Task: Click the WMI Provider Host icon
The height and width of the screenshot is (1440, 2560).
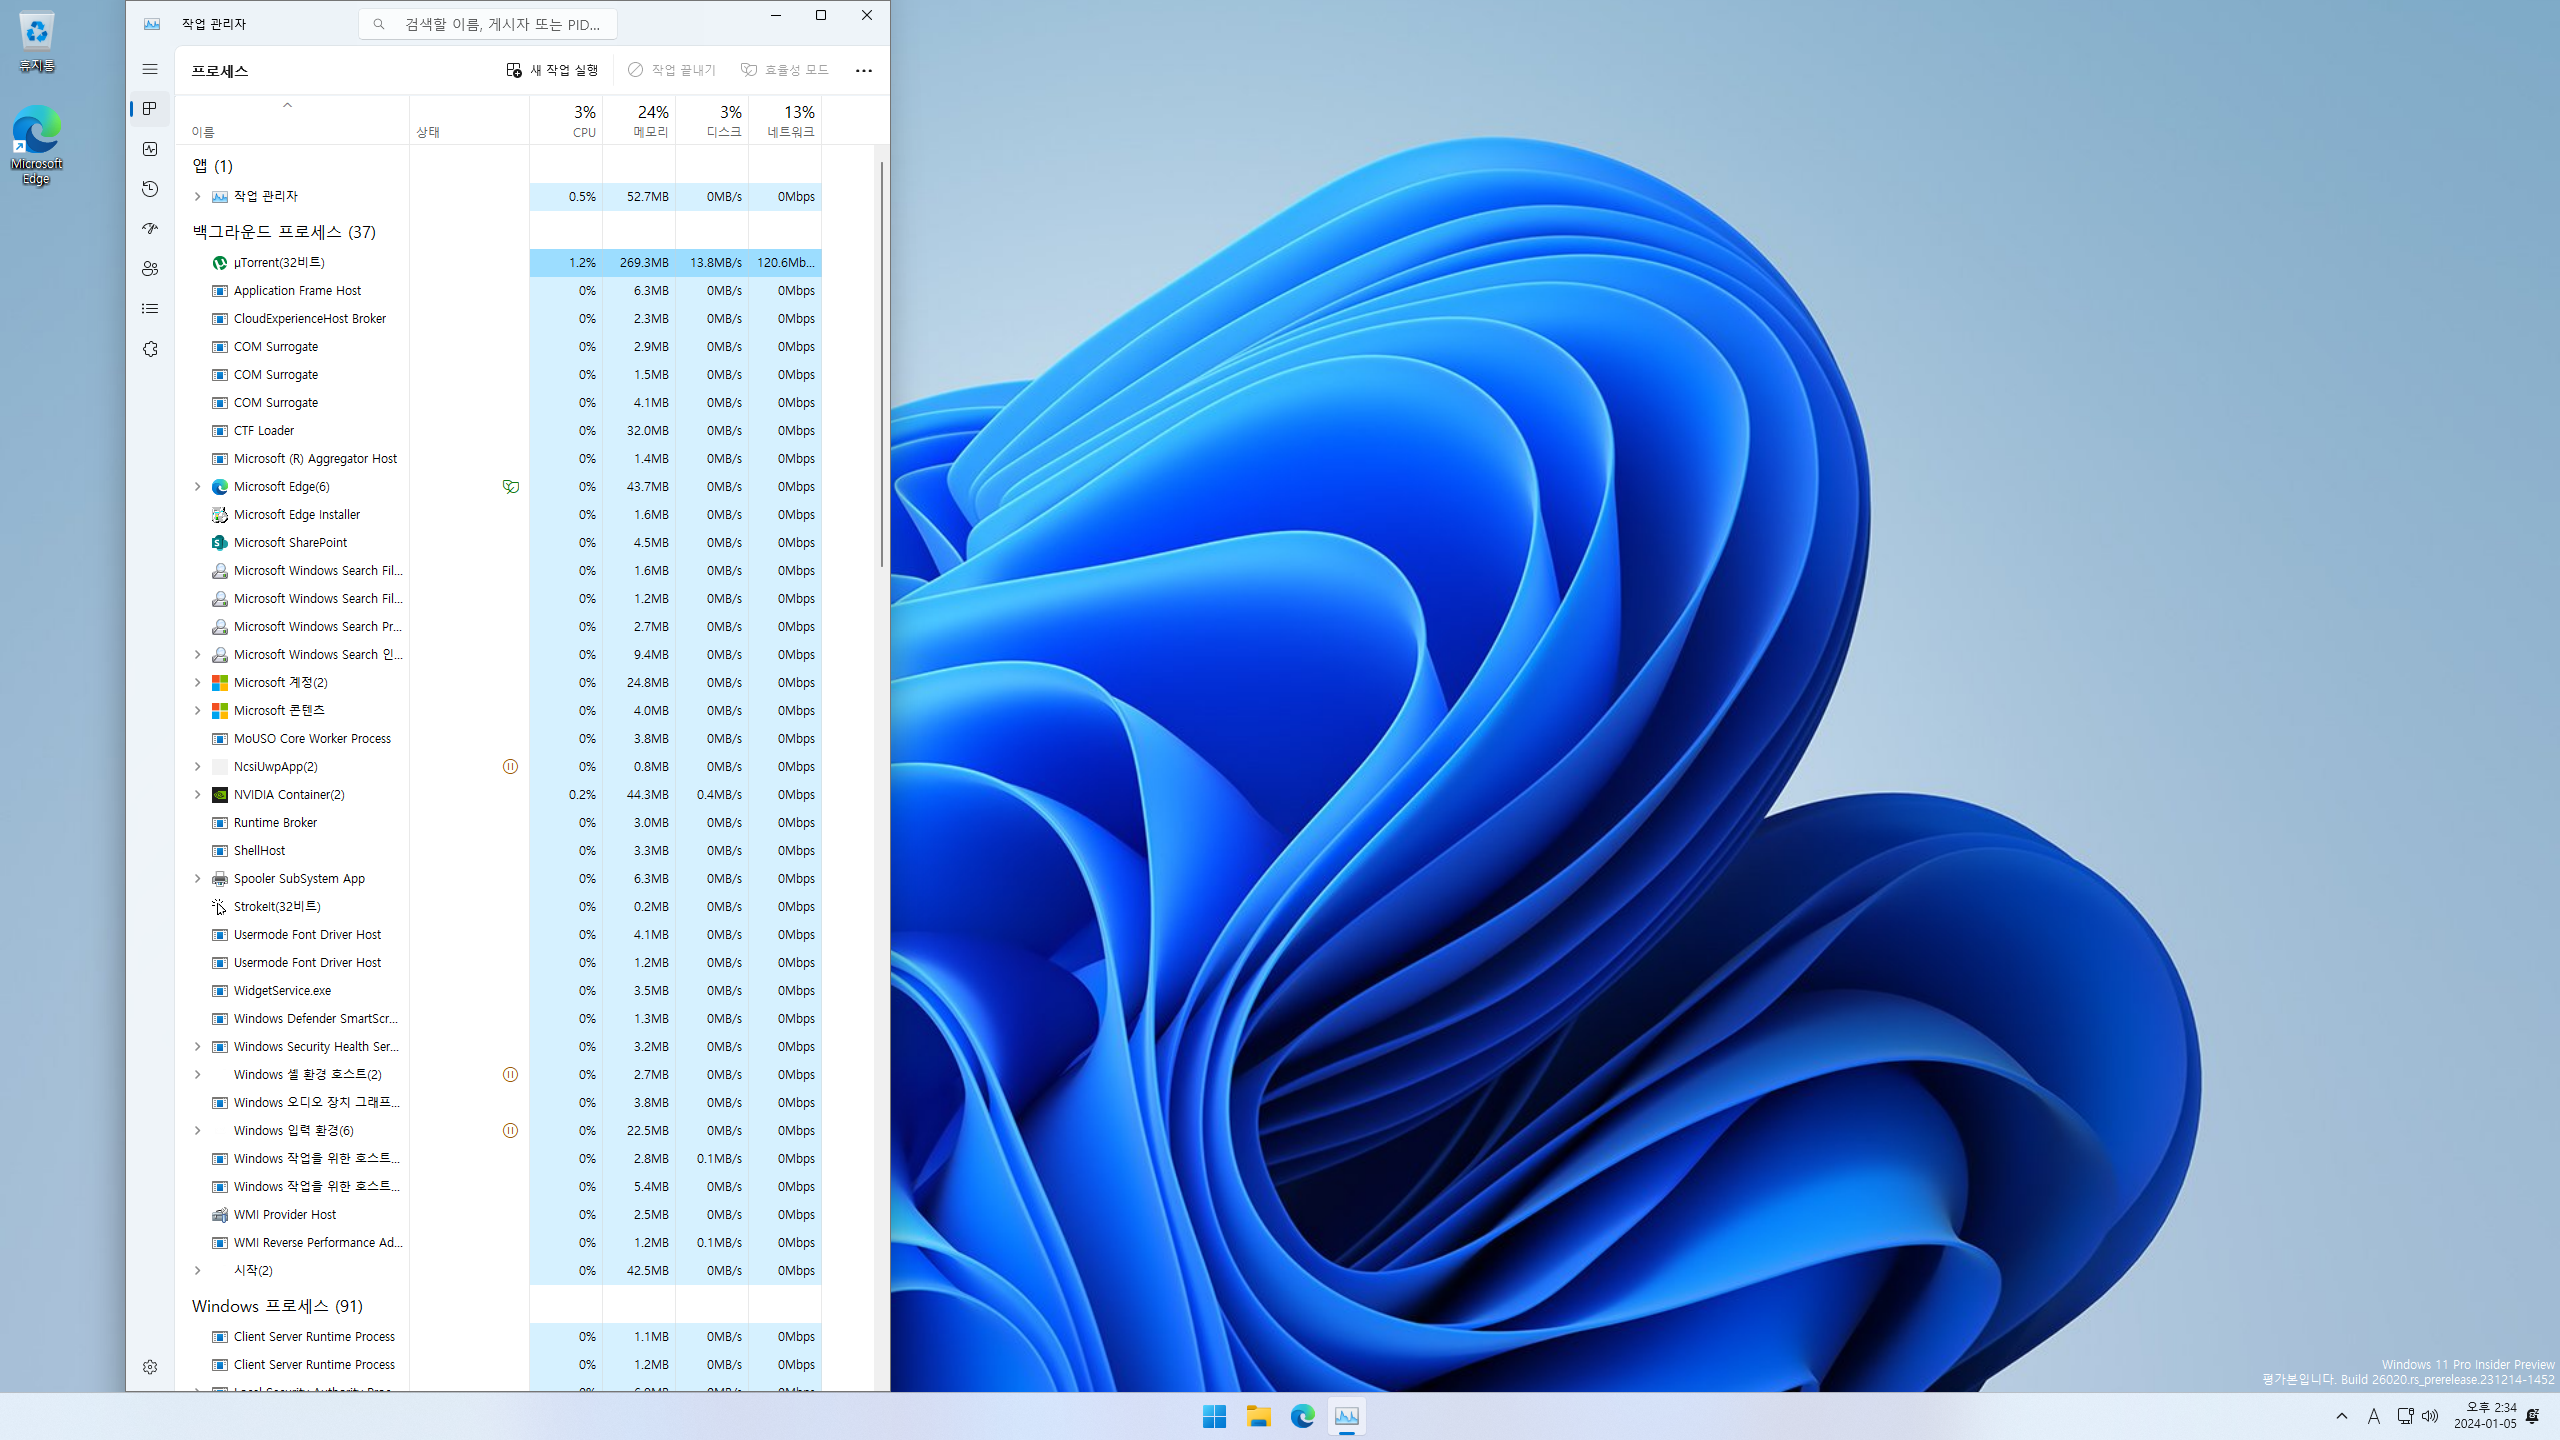Action: pos(220,1214)
